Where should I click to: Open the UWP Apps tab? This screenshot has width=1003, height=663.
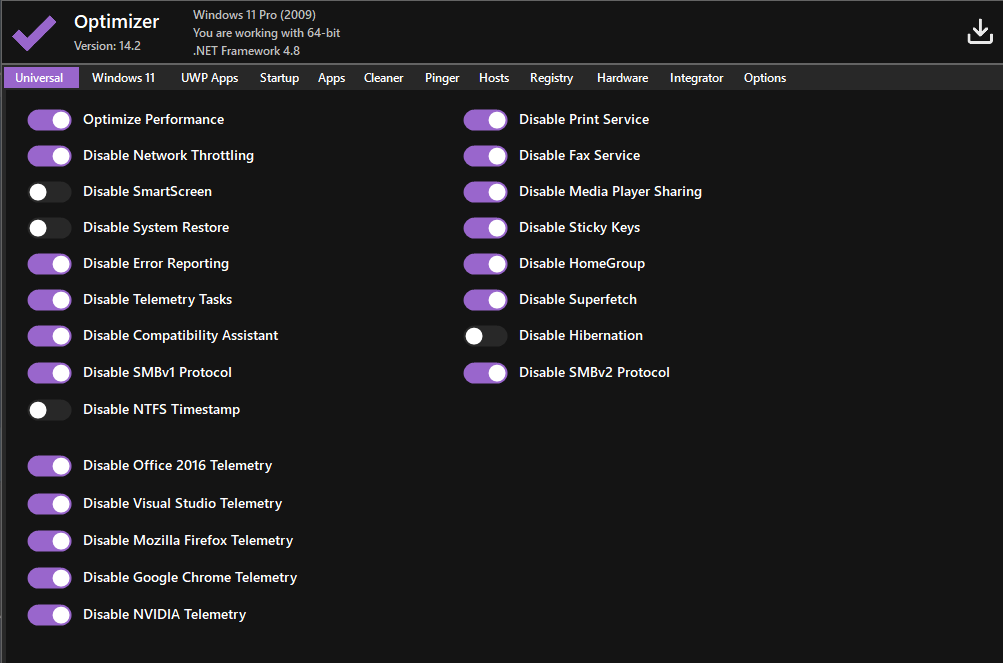tap(209, 77)
